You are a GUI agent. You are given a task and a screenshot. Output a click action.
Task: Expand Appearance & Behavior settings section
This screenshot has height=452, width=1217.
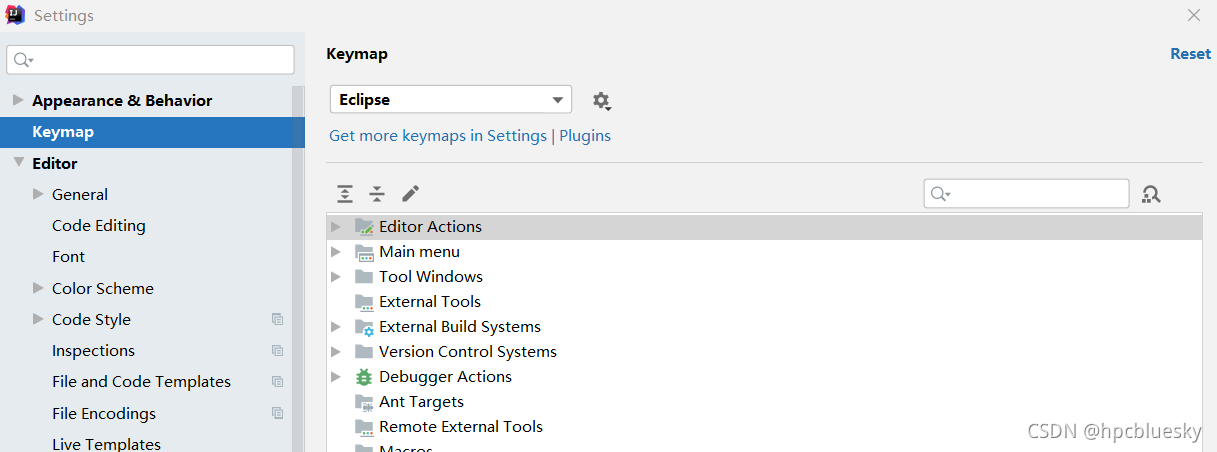[x=18, y=100]
